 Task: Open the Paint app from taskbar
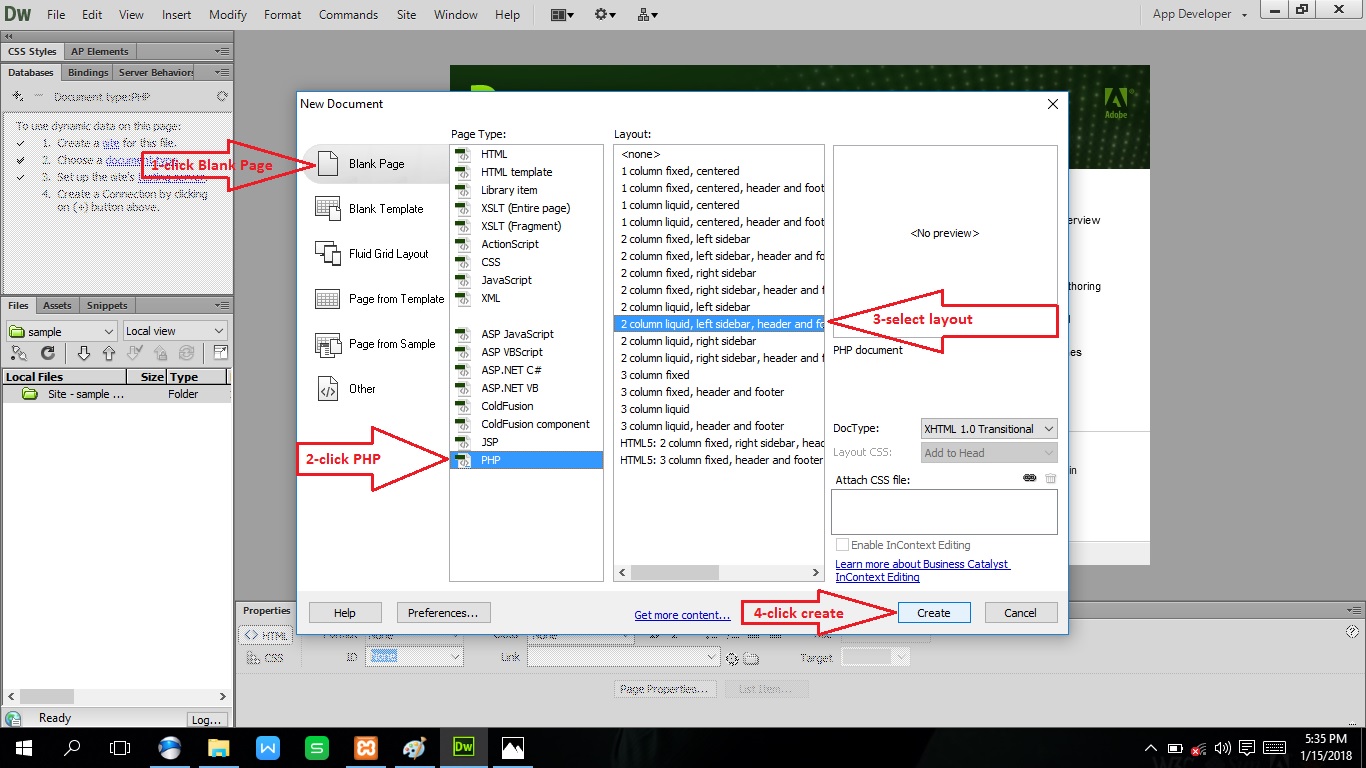click(x=414, y=747)
